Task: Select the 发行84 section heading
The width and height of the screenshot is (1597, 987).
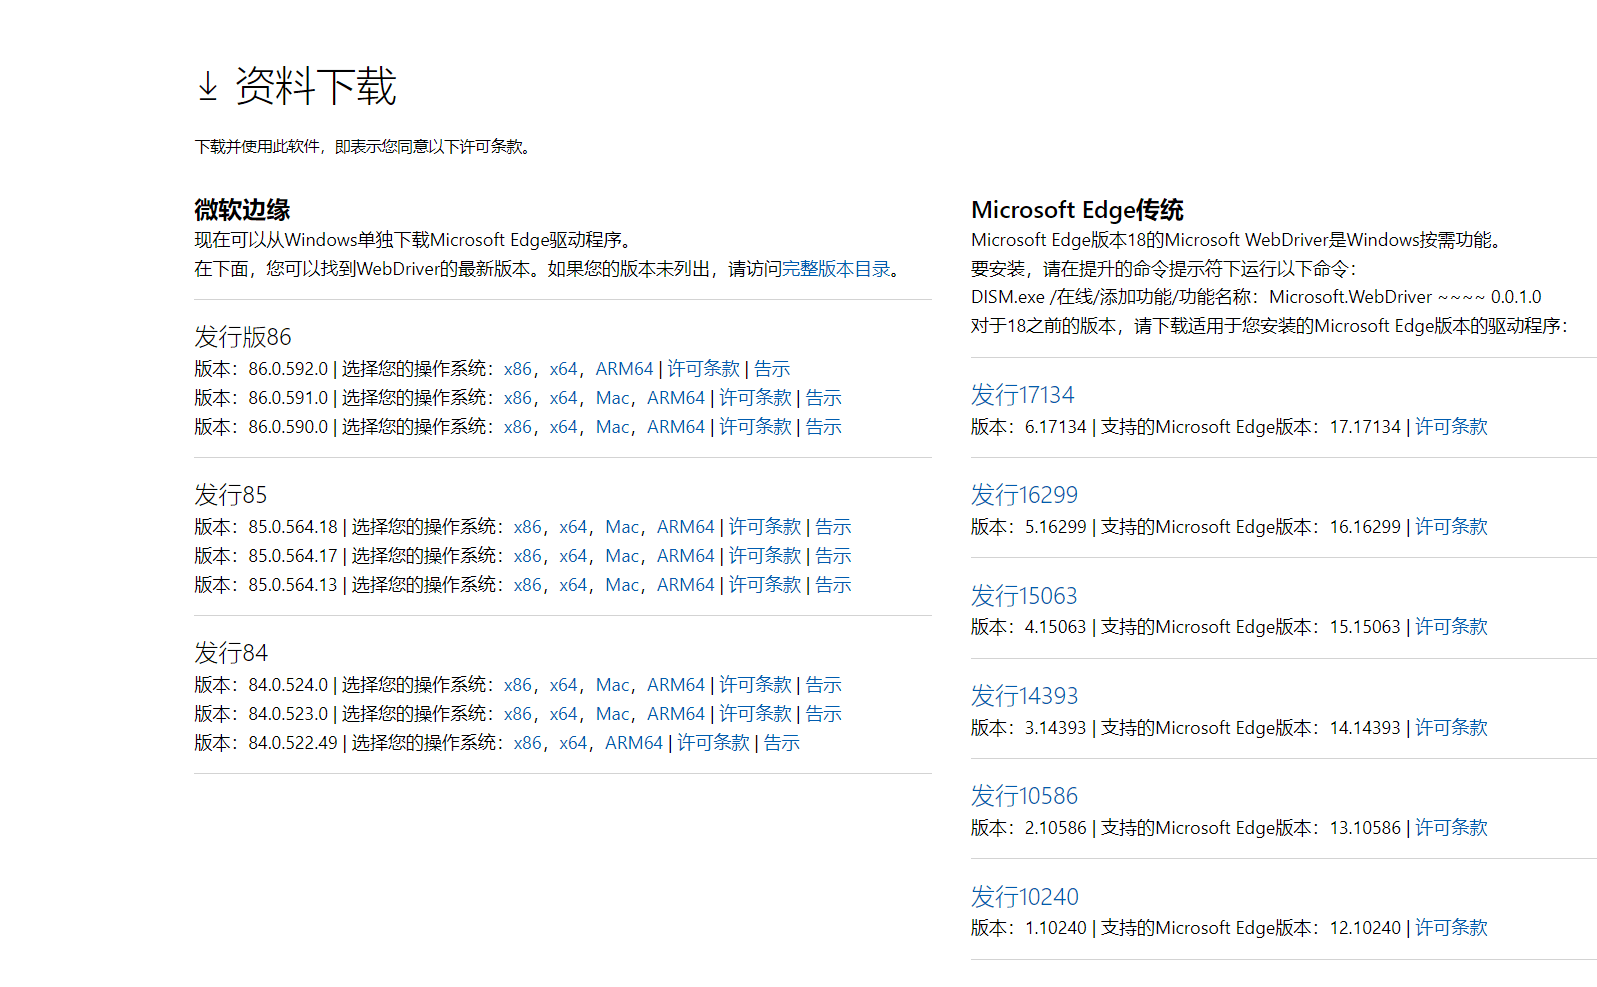Action: tap(231, 653)
